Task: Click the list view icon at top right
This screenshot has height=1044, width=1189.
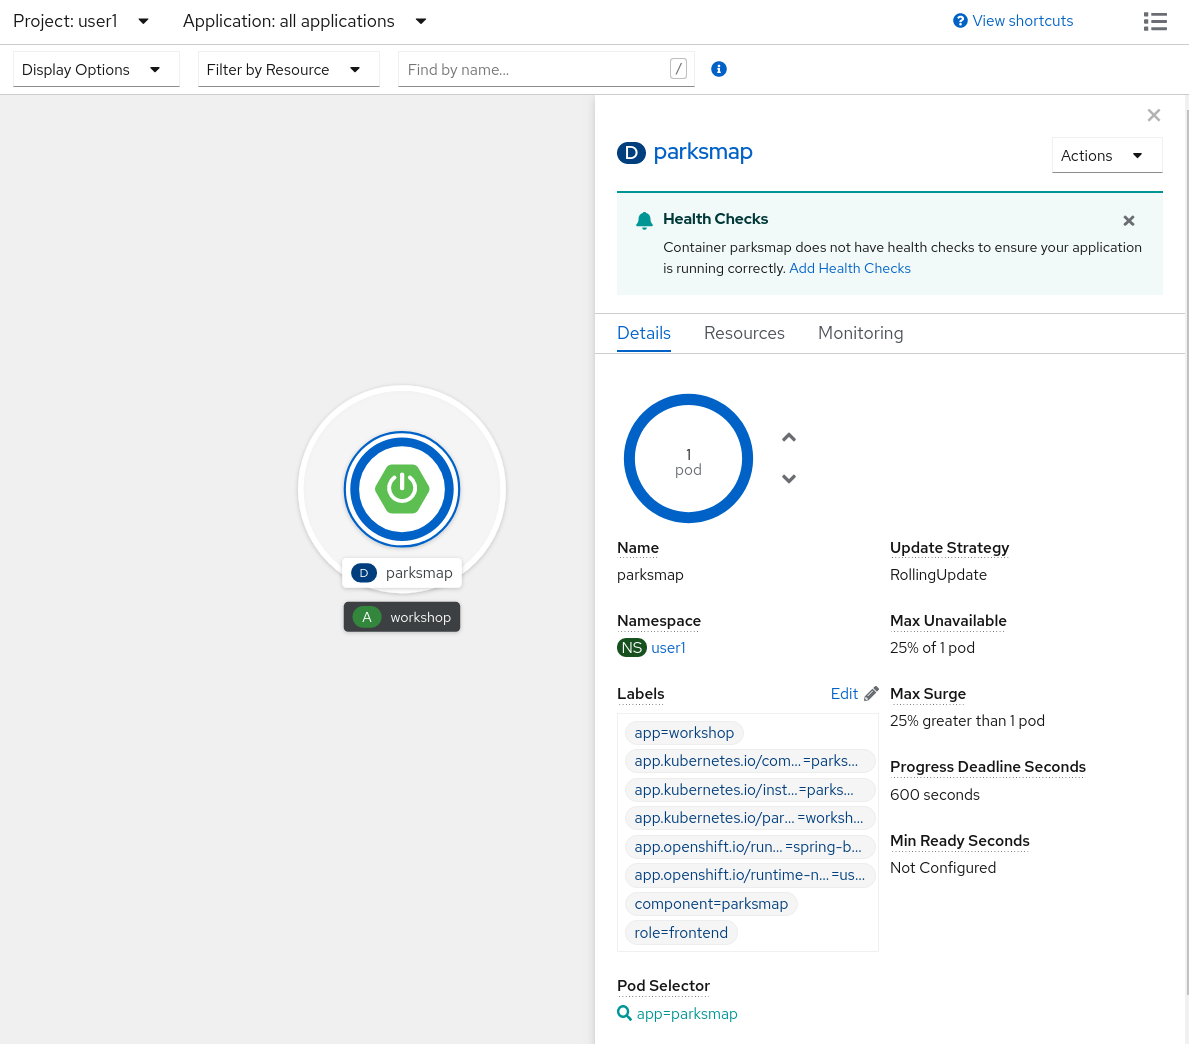Action: tap(1155, 21)
